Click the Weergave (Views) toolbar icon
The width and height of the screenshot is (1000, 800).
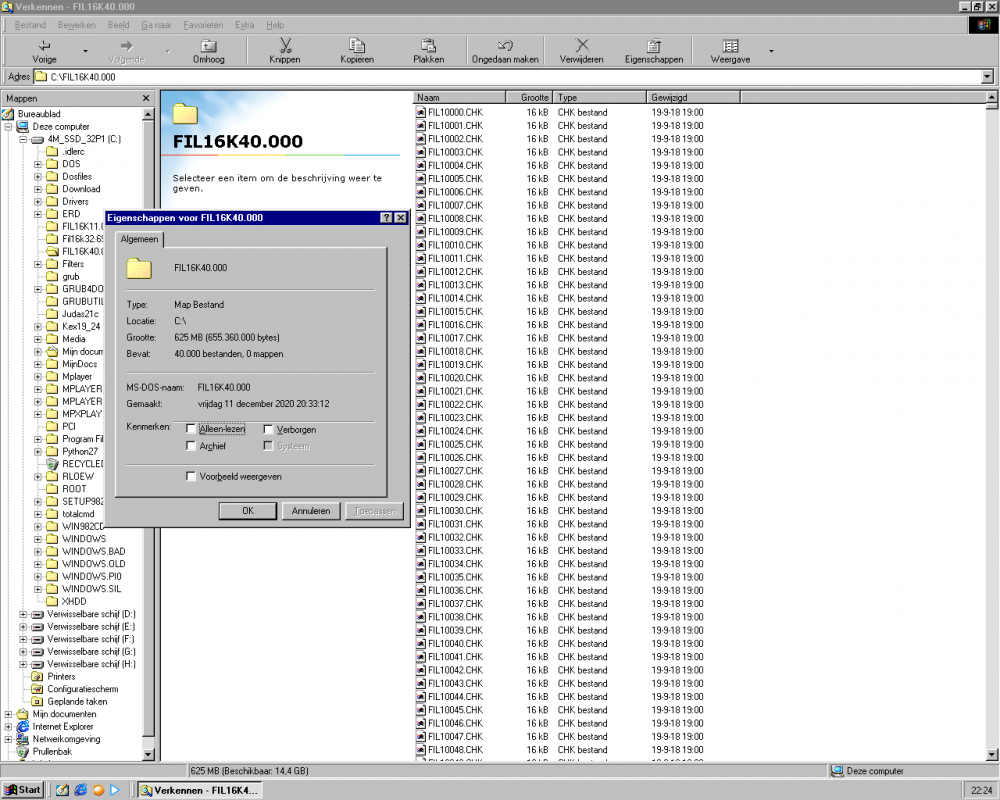click(x=731, y=46)
